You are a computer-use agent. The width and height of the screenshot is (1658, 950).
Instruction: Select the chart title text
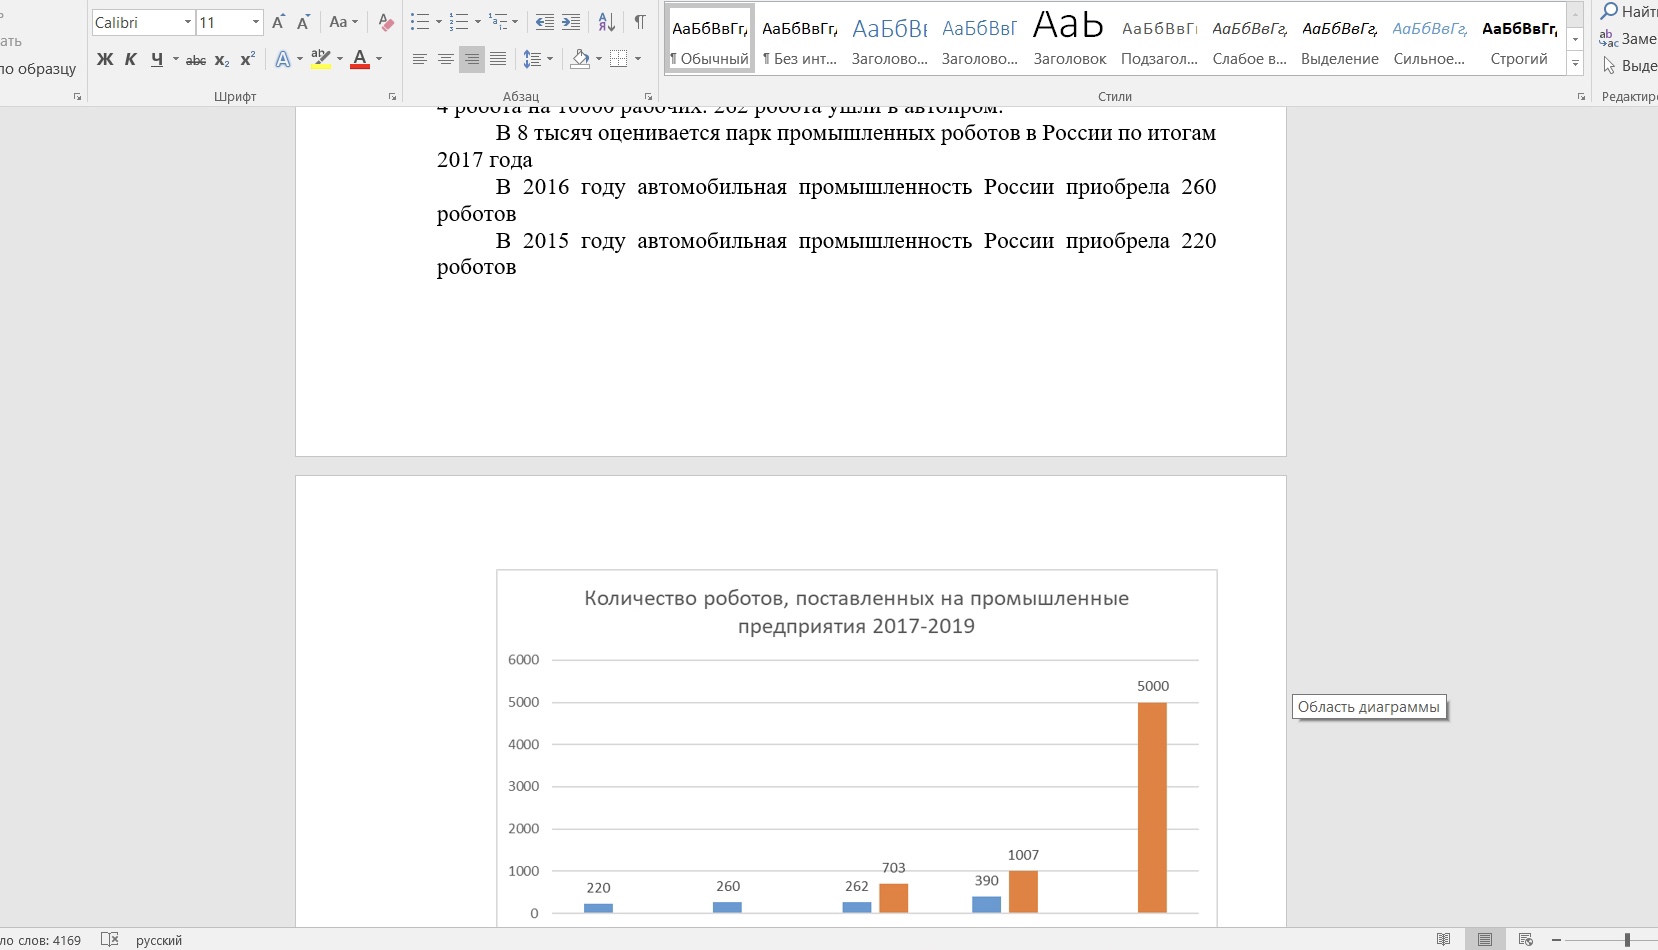856,612
